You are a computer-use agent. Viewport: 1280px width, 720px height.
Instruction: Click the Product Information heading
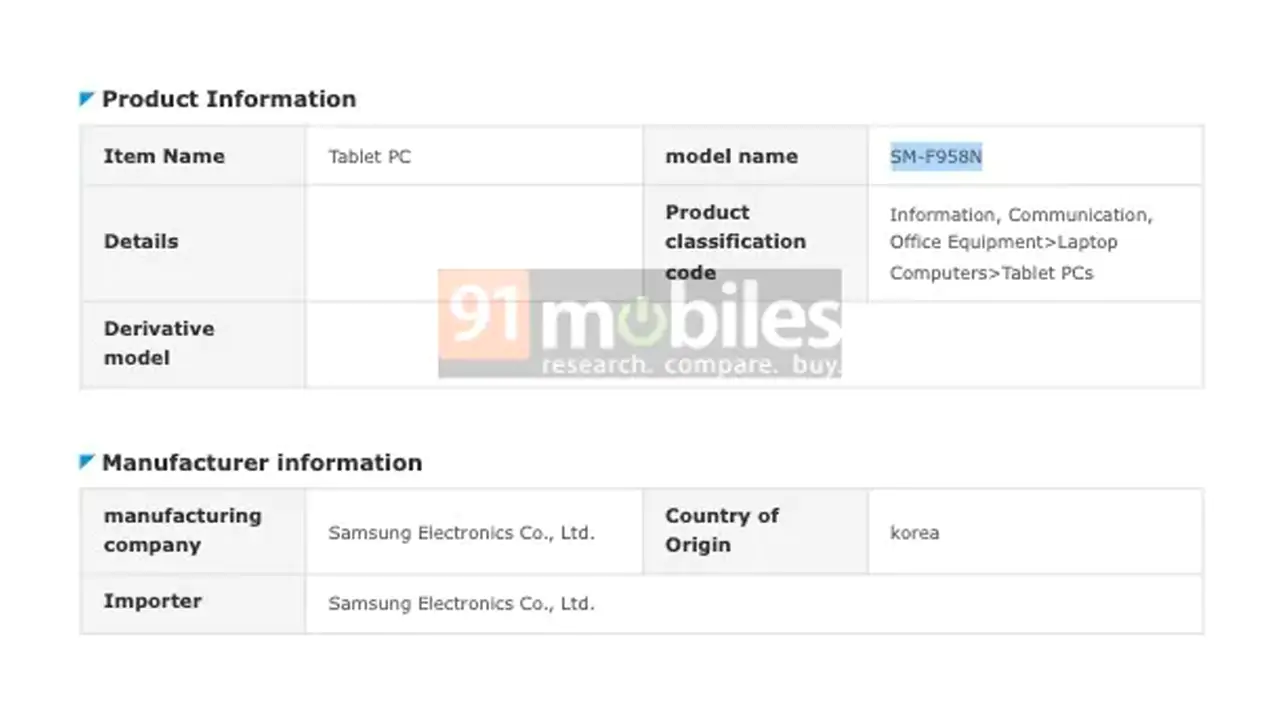(x=229, y=99)
